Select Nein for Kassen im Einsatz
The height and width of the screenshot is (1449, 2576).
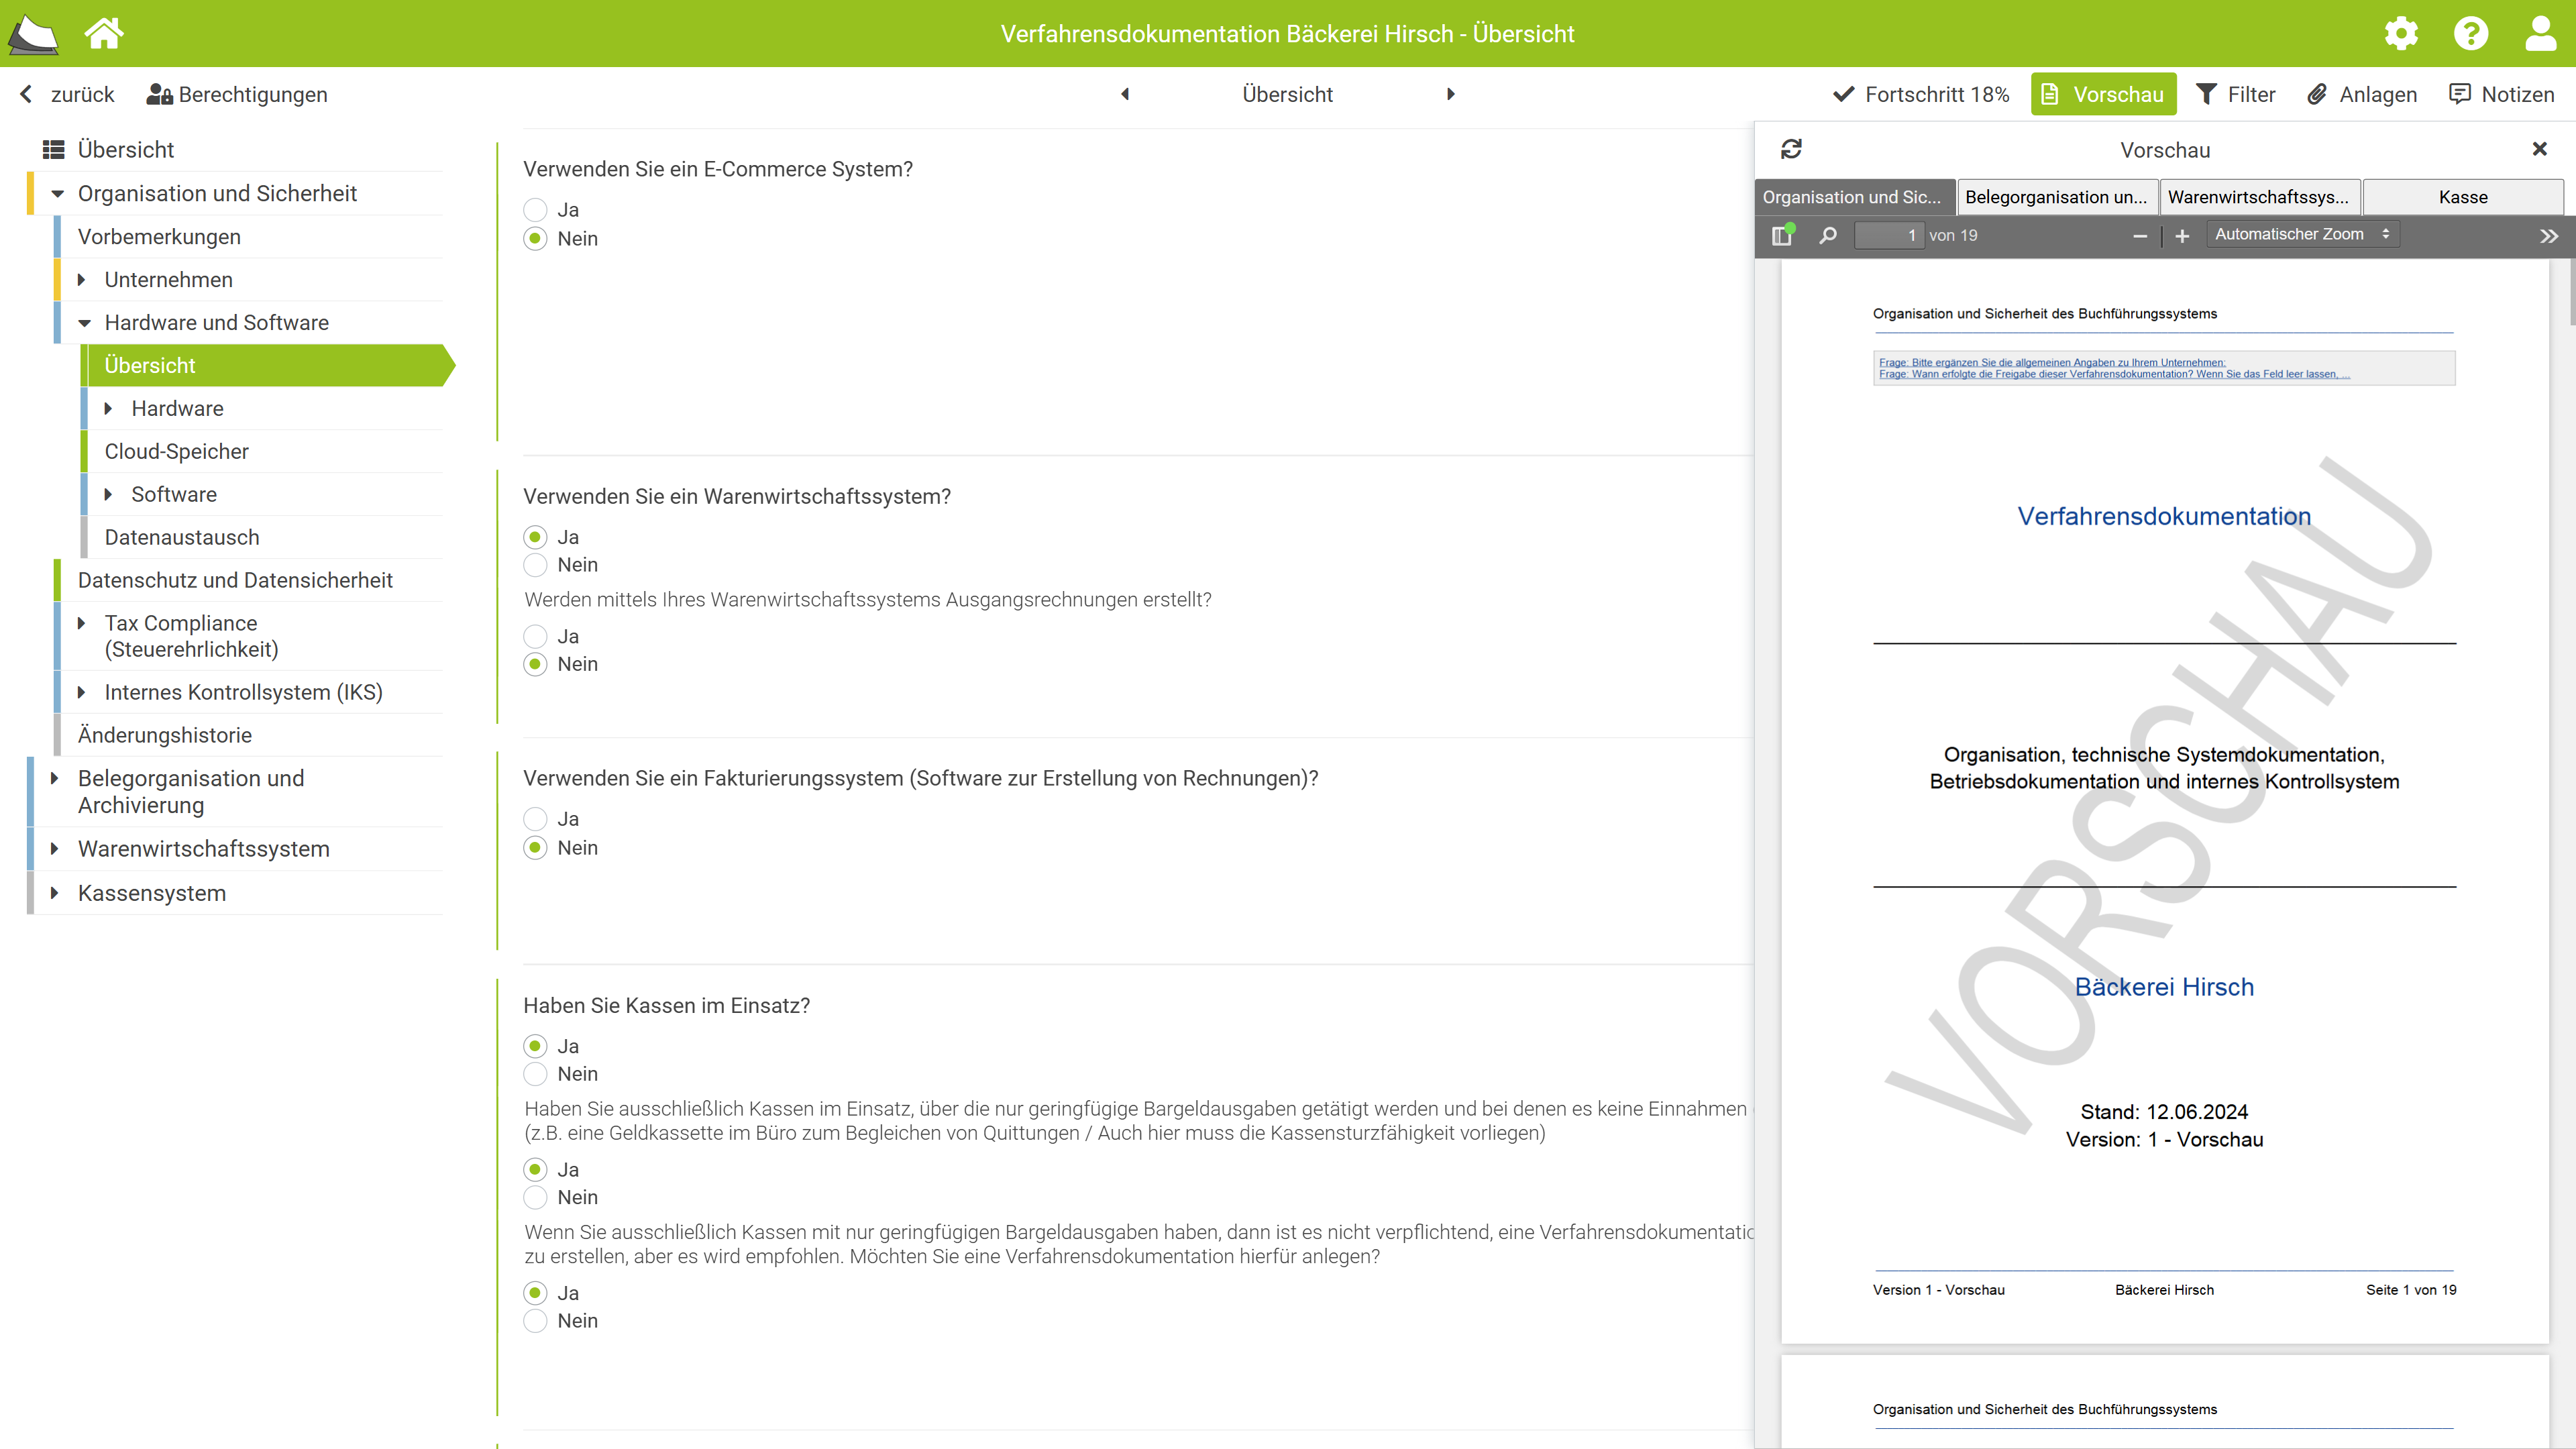coord(535,1074)
